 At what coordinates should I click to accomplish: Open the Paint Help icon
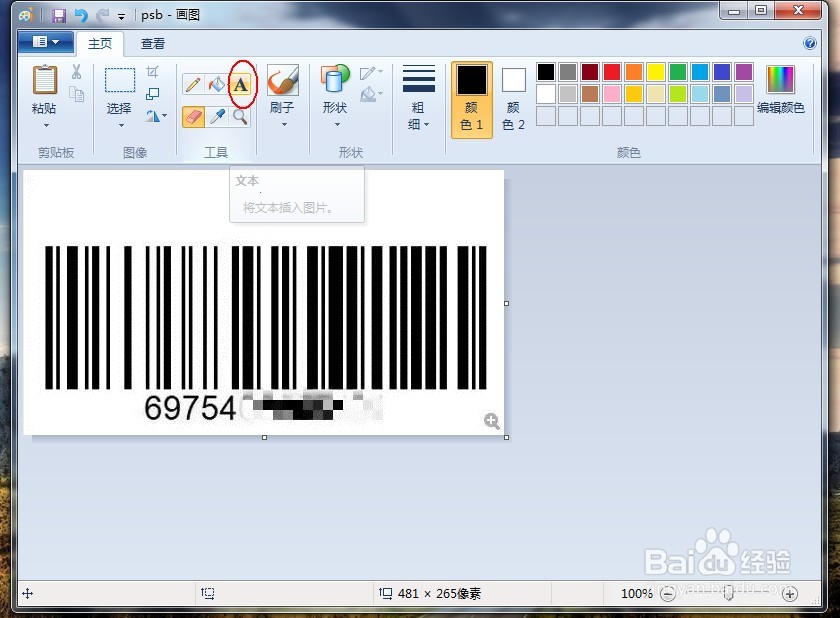click(x=810, y=43)
